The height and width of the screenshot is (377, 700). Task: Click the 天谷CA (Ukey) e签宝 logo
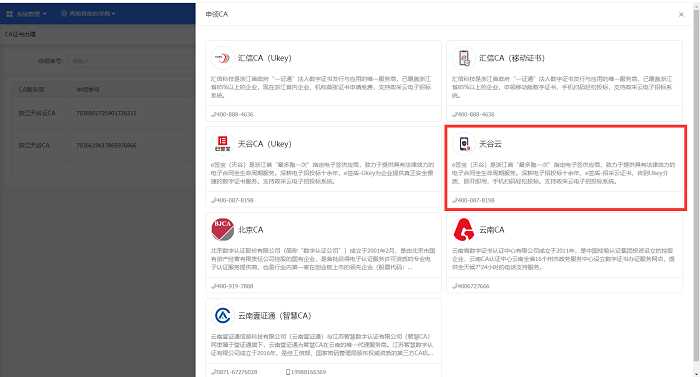click(222, 144)
